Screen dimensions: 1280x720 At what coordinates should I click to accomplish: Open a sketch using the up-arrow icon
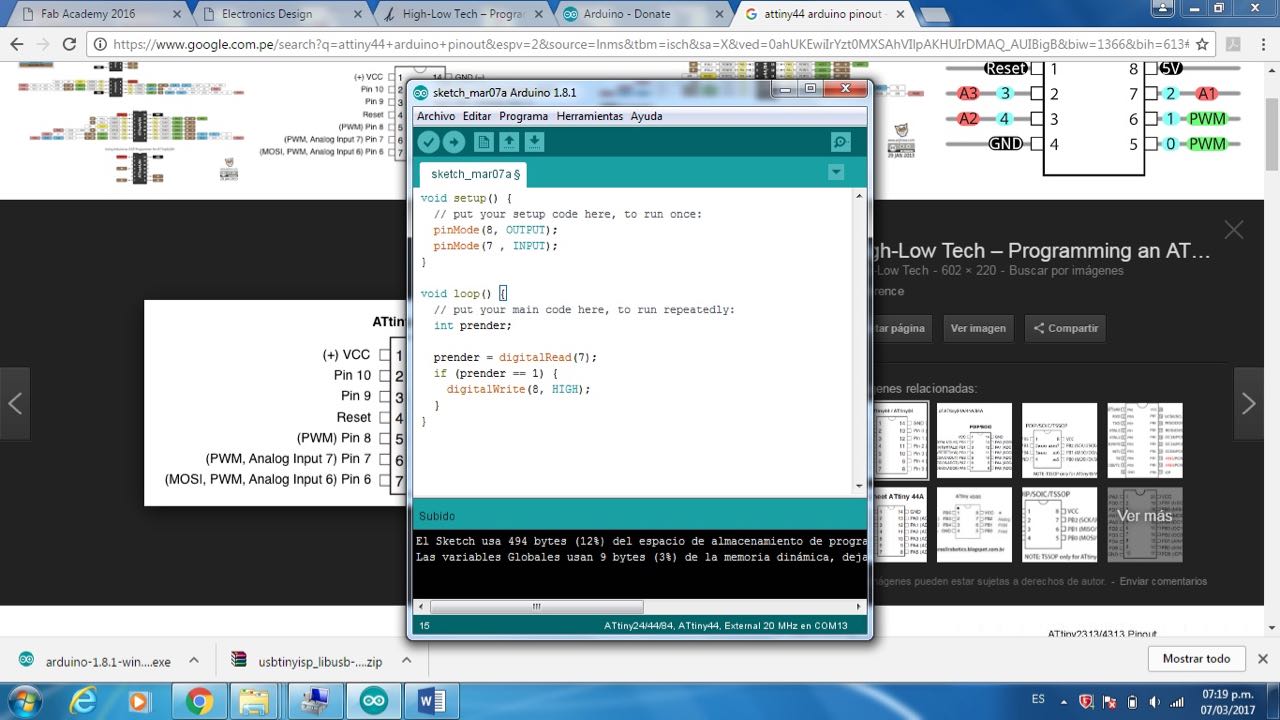tap(509, 142)
